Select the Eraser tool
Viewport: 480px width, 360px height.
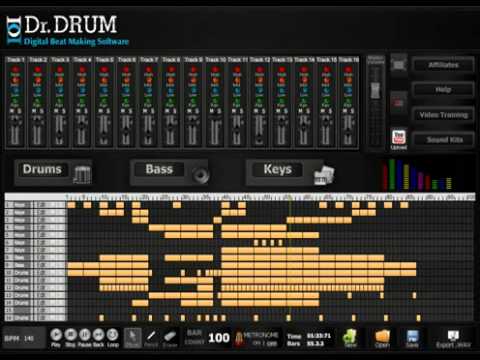pos(170,336)
